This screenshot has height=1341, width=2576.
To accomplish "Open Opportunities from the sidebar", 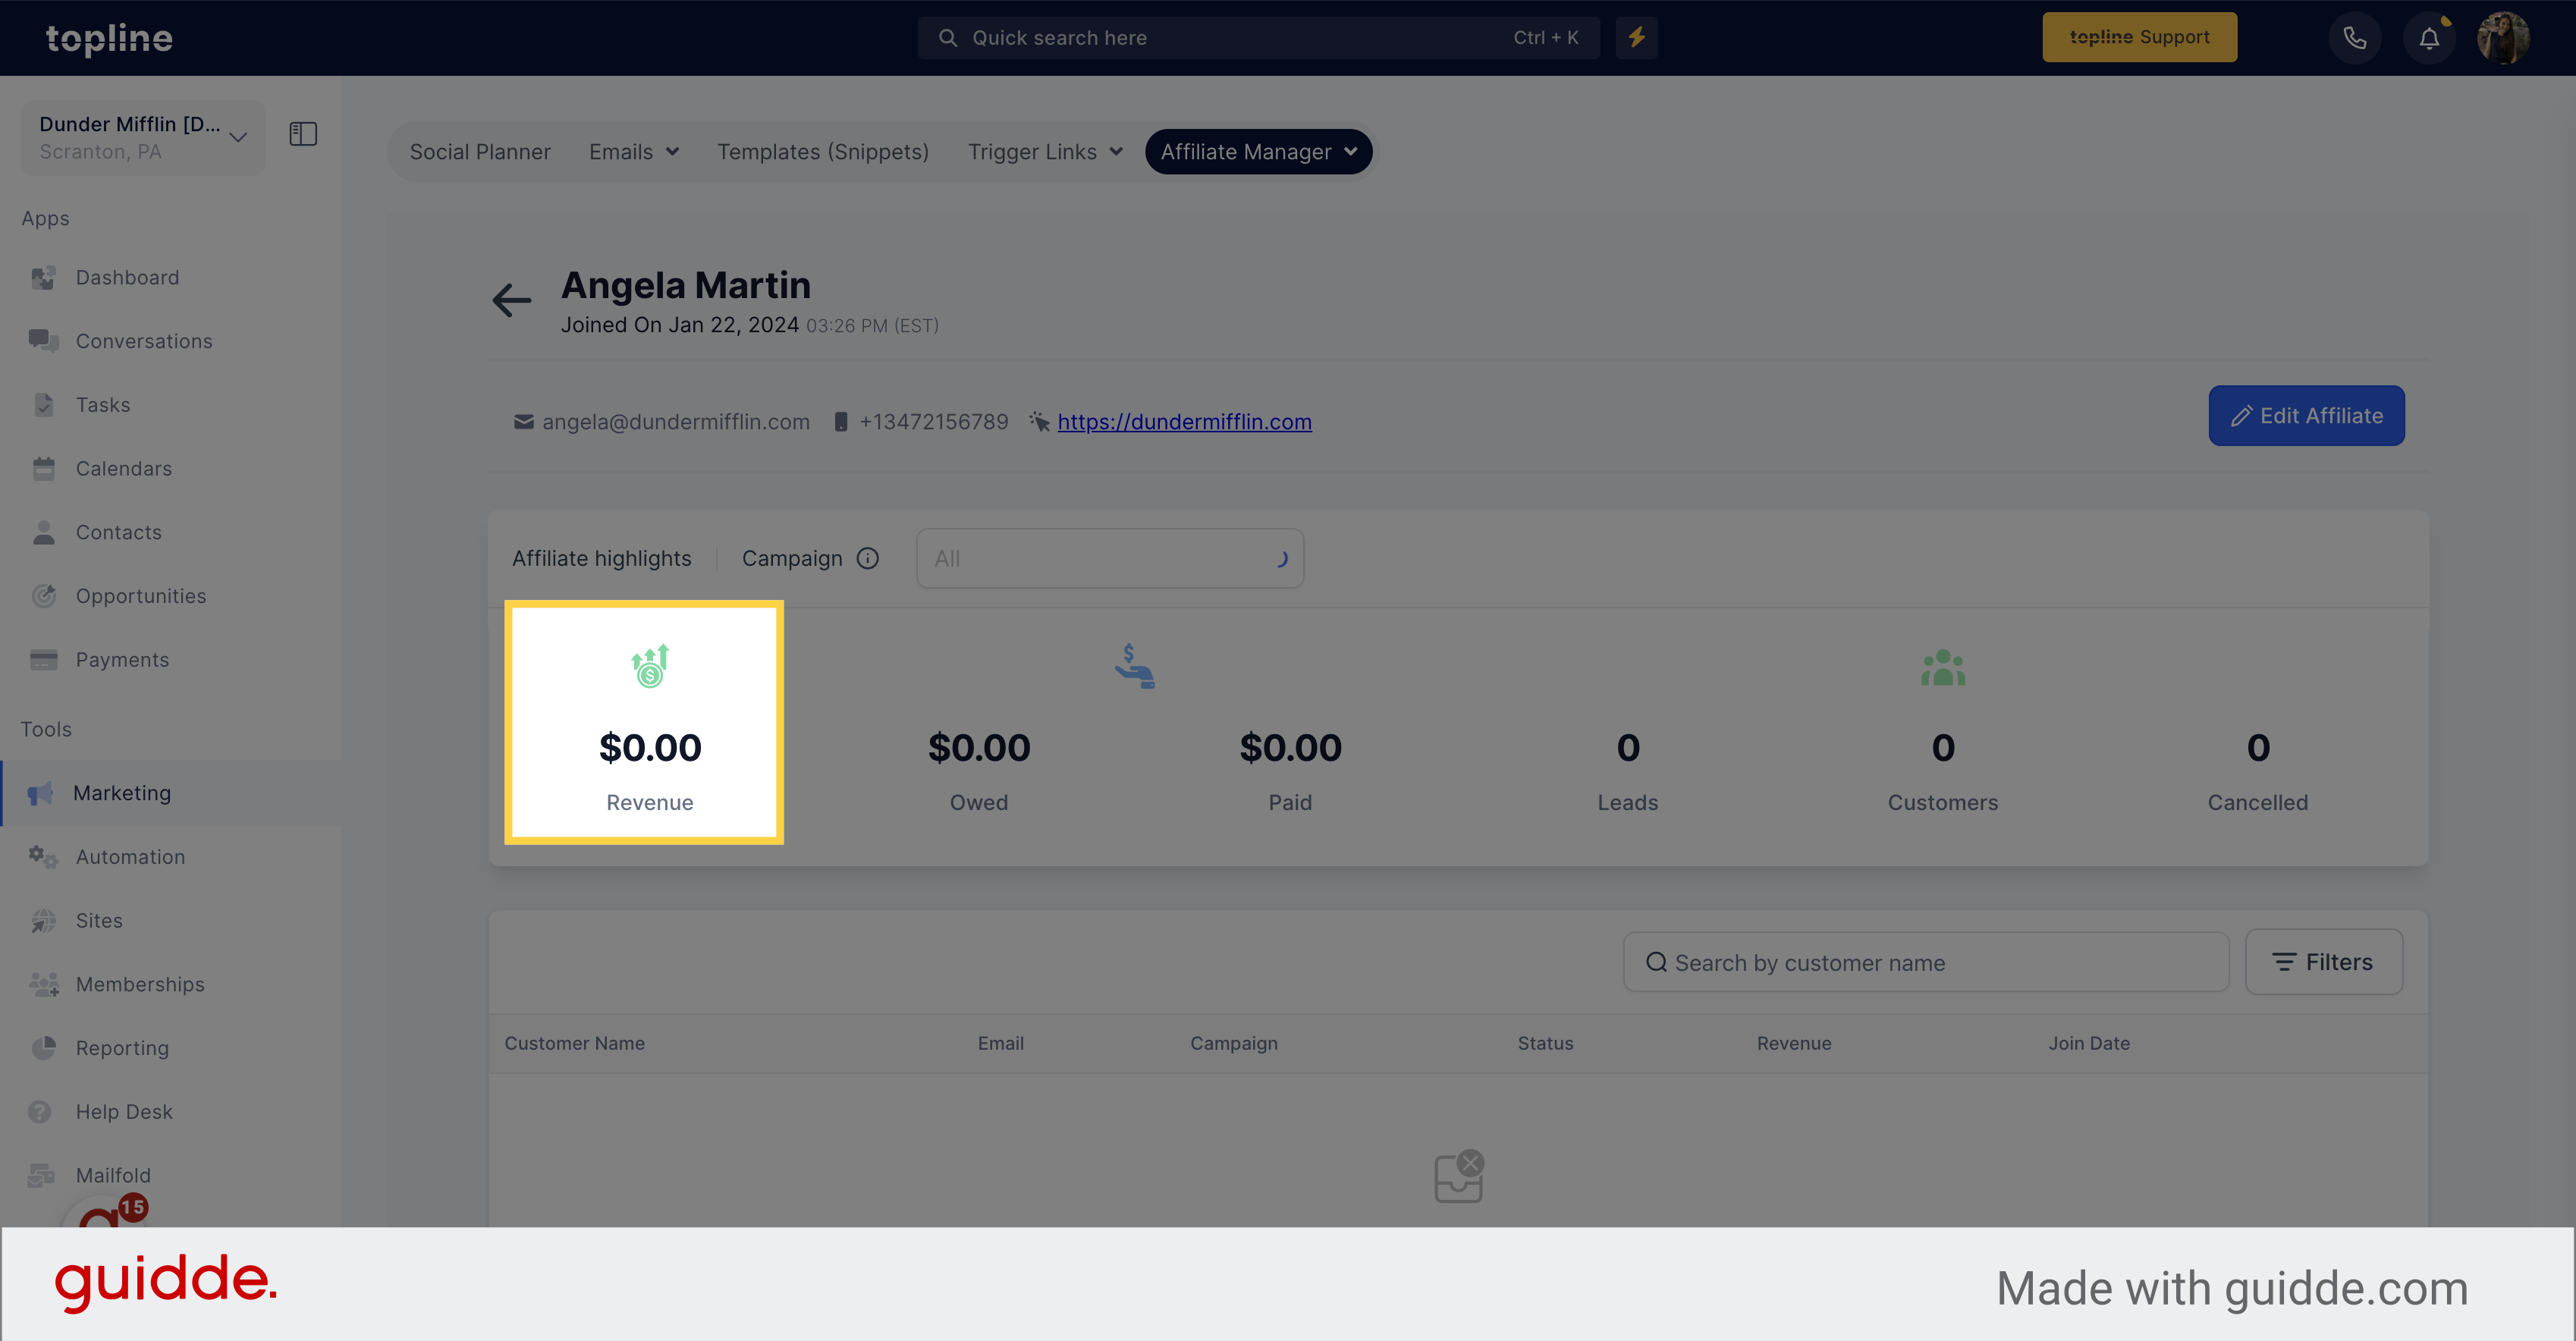I will 141,596.
